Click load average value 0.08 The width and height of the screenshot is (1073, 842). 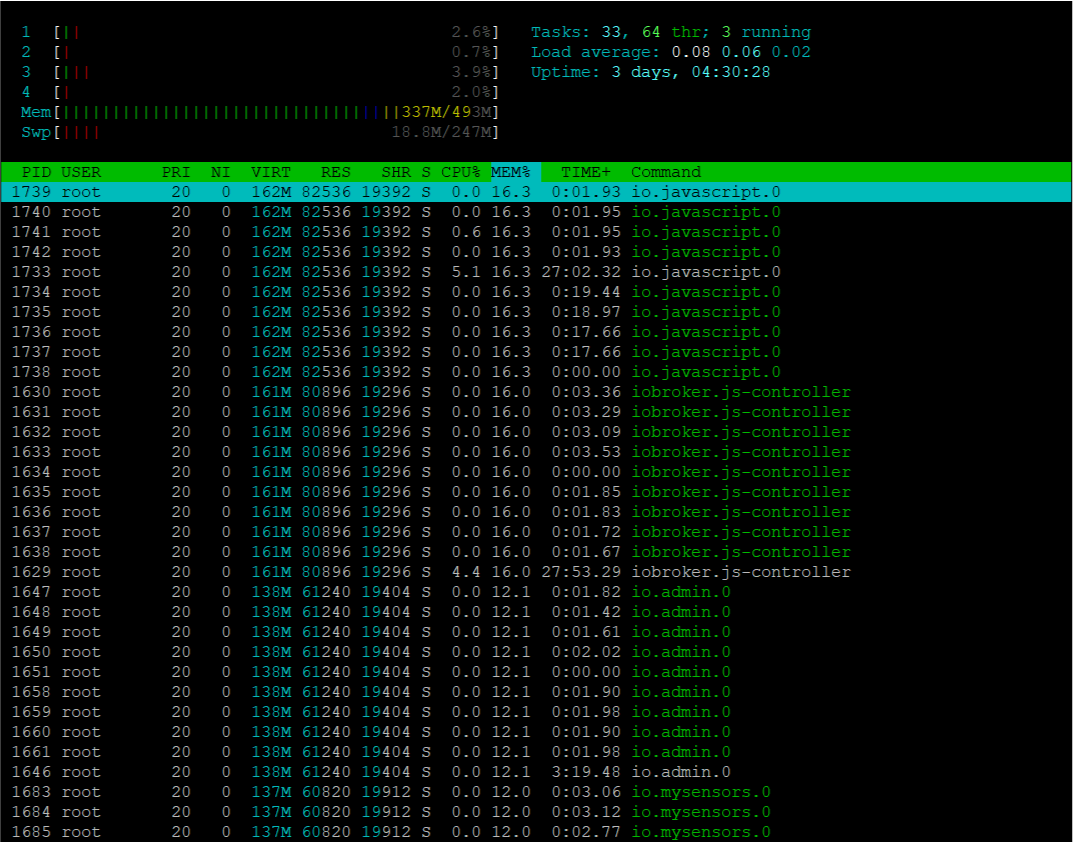tap(690, 52)
